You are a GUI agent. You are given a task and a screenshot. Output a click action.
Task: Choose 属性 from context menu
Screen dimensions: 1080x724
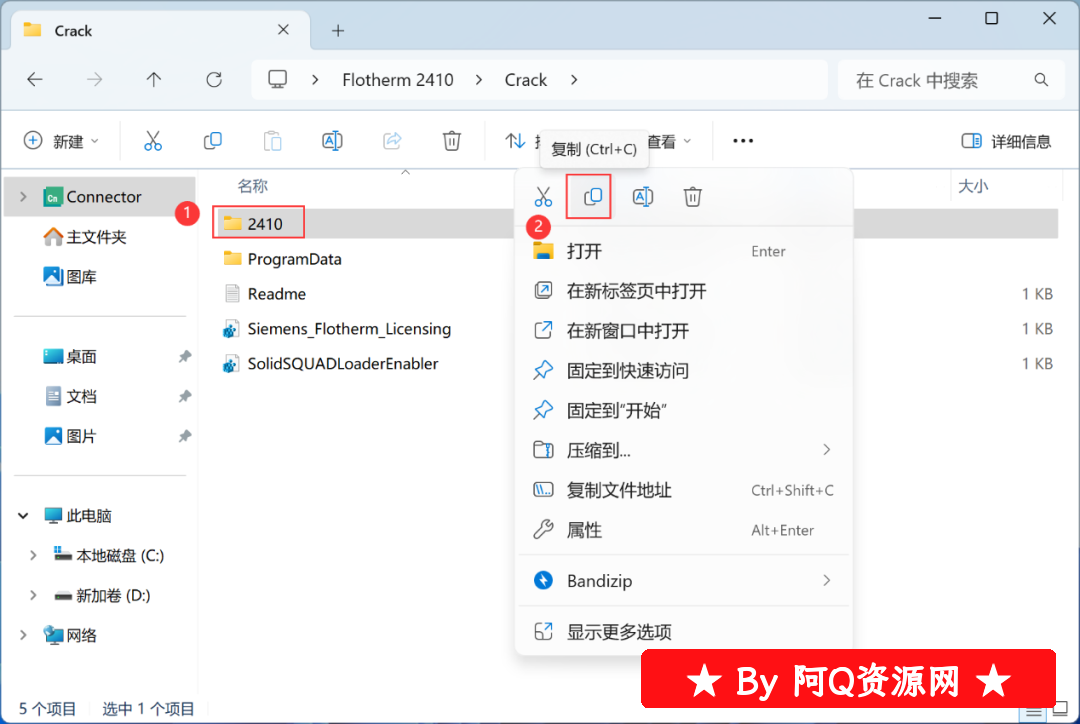pyautogui.click(x=685, y=530)
